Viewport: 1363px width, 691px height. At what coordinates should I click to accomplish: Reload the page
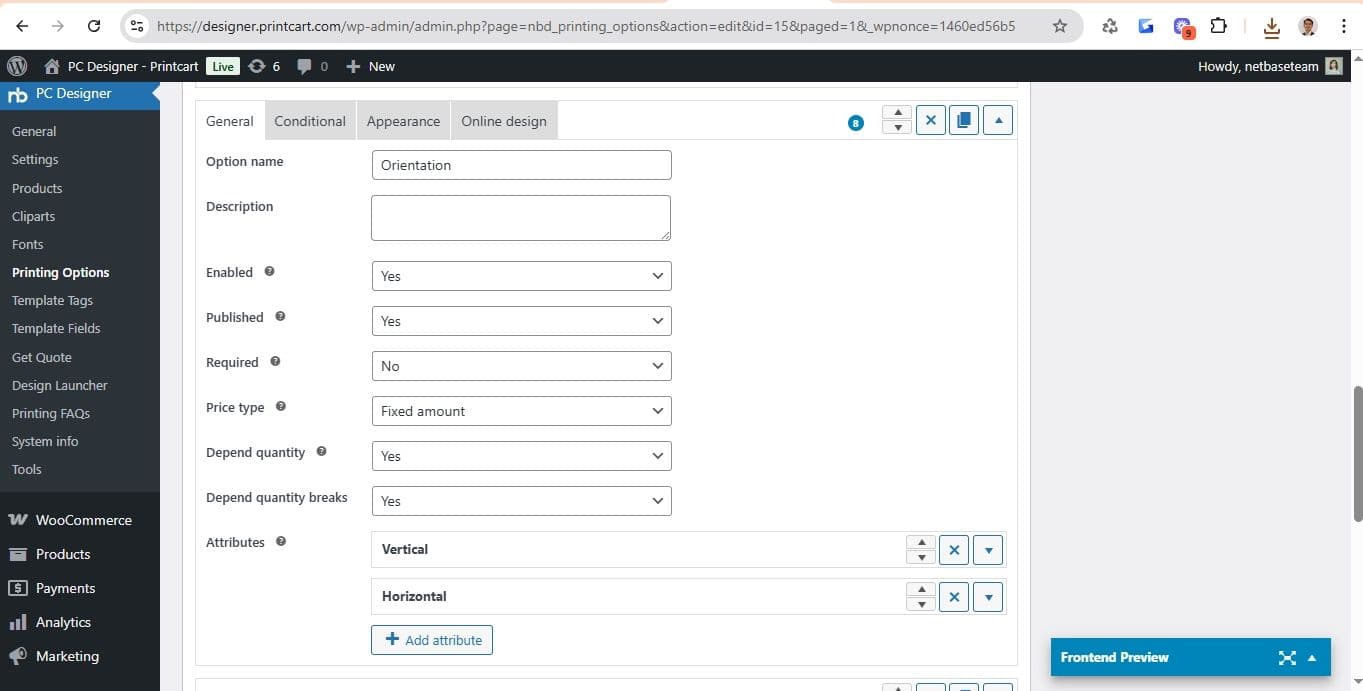(94, 26)
